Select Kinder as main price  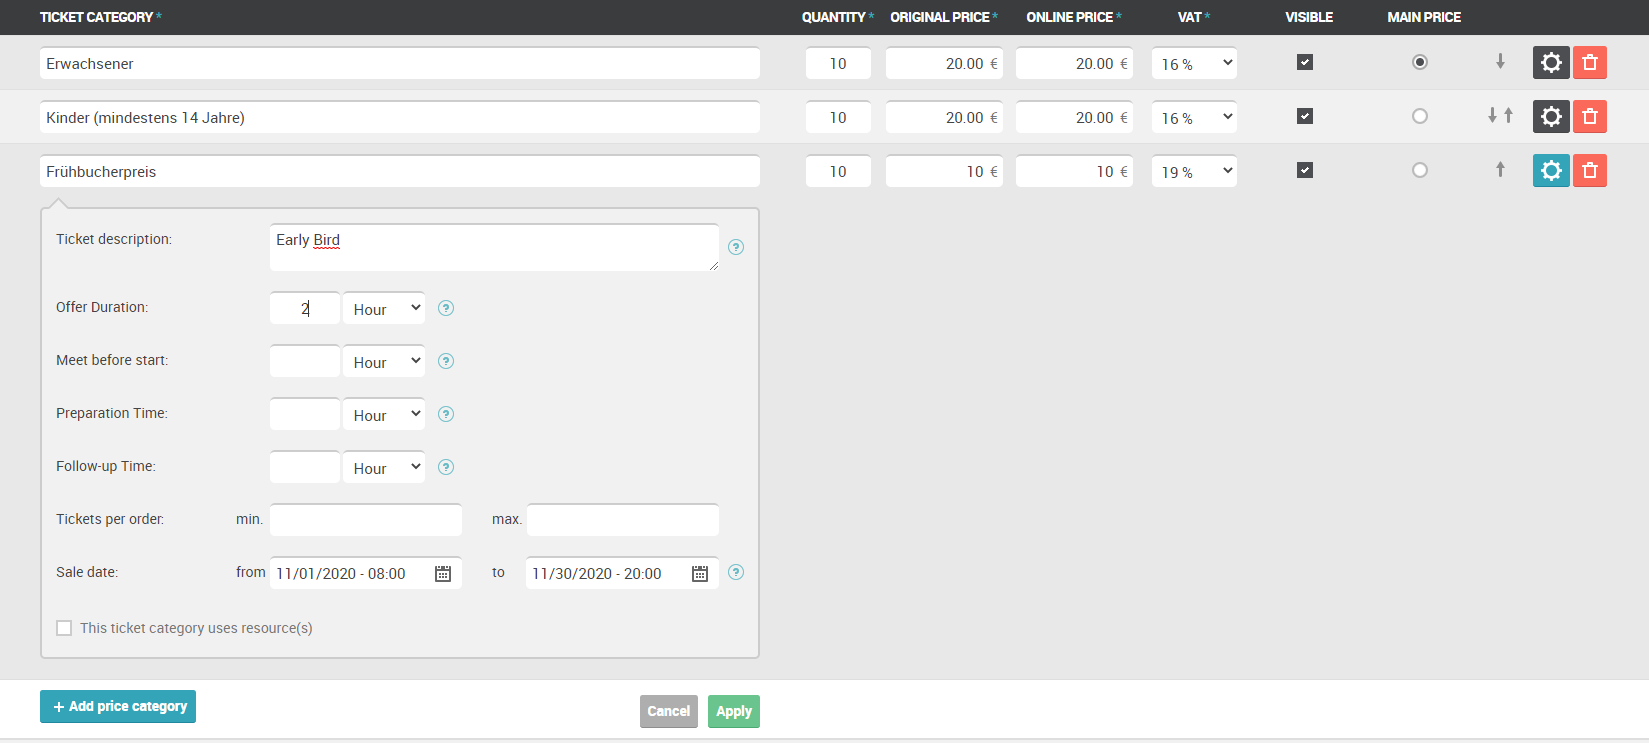click(1420, 116)
